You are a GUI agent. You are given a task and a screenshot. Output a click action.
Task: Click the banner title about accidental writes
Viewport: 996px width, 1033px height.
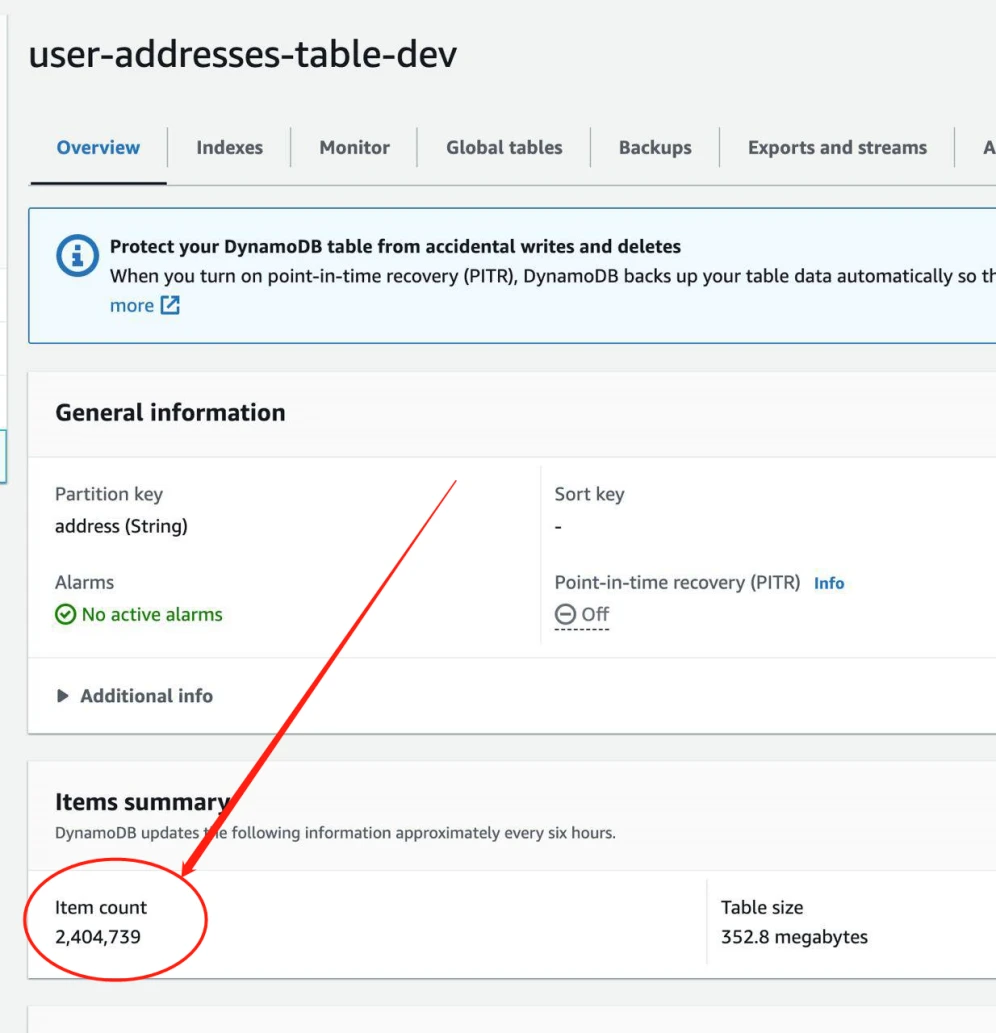(395, 246)
